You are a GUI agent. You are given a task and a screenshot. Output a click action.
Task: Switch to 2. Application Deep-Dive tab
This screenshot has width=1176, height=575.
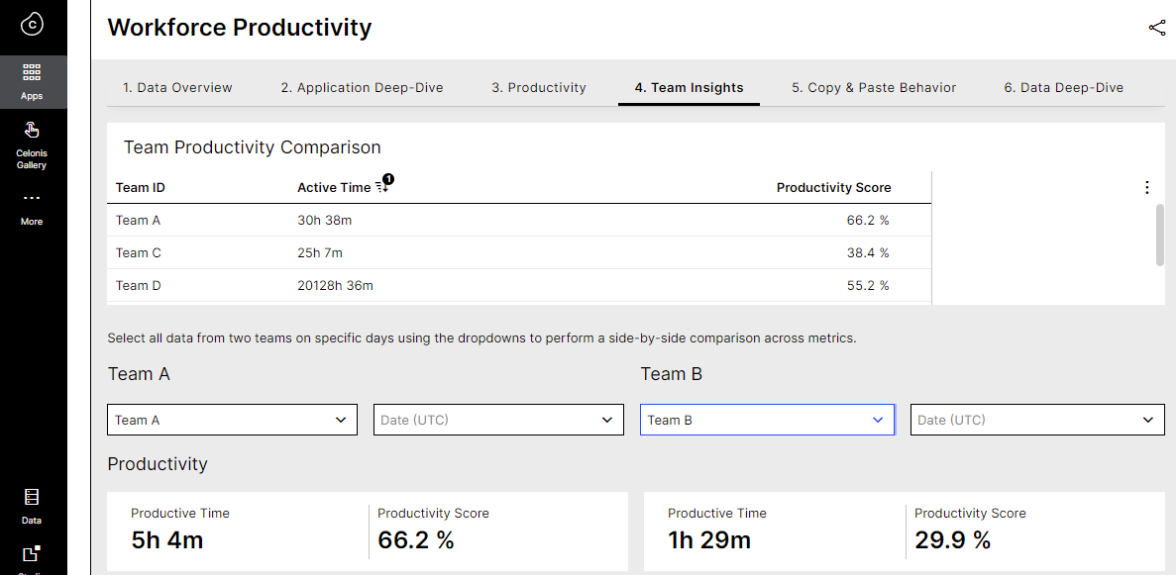pyautogui.click(x=362, y=88)
